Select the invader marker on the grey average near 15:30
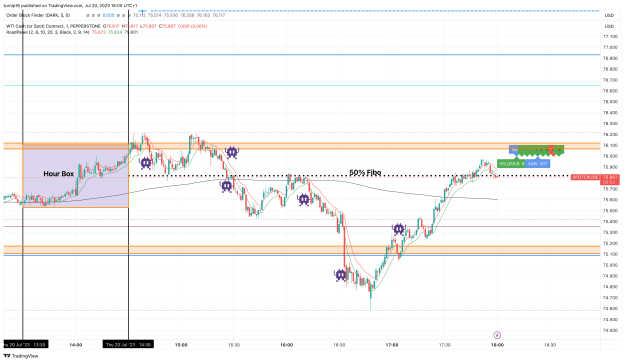 pyautogui.click(x=227, y=186)
